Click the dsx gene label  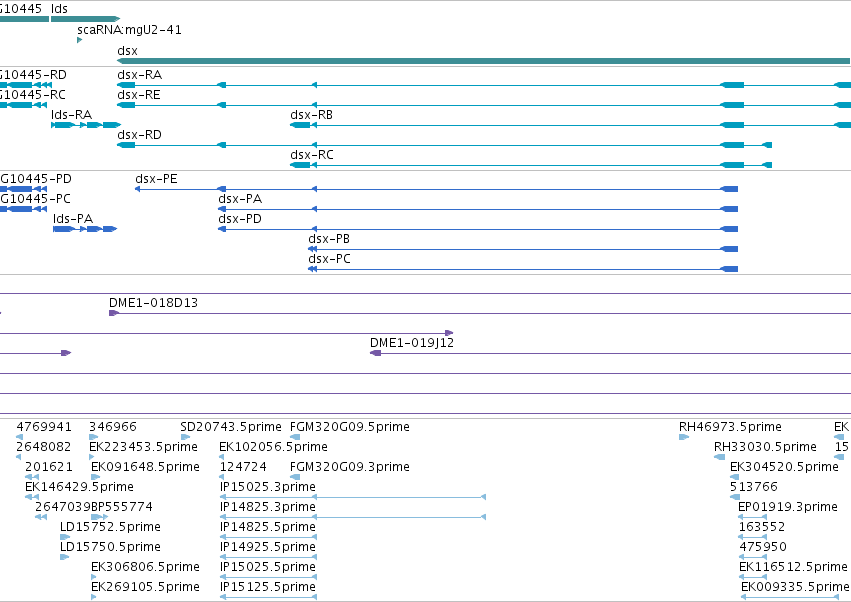coord(127,50)
